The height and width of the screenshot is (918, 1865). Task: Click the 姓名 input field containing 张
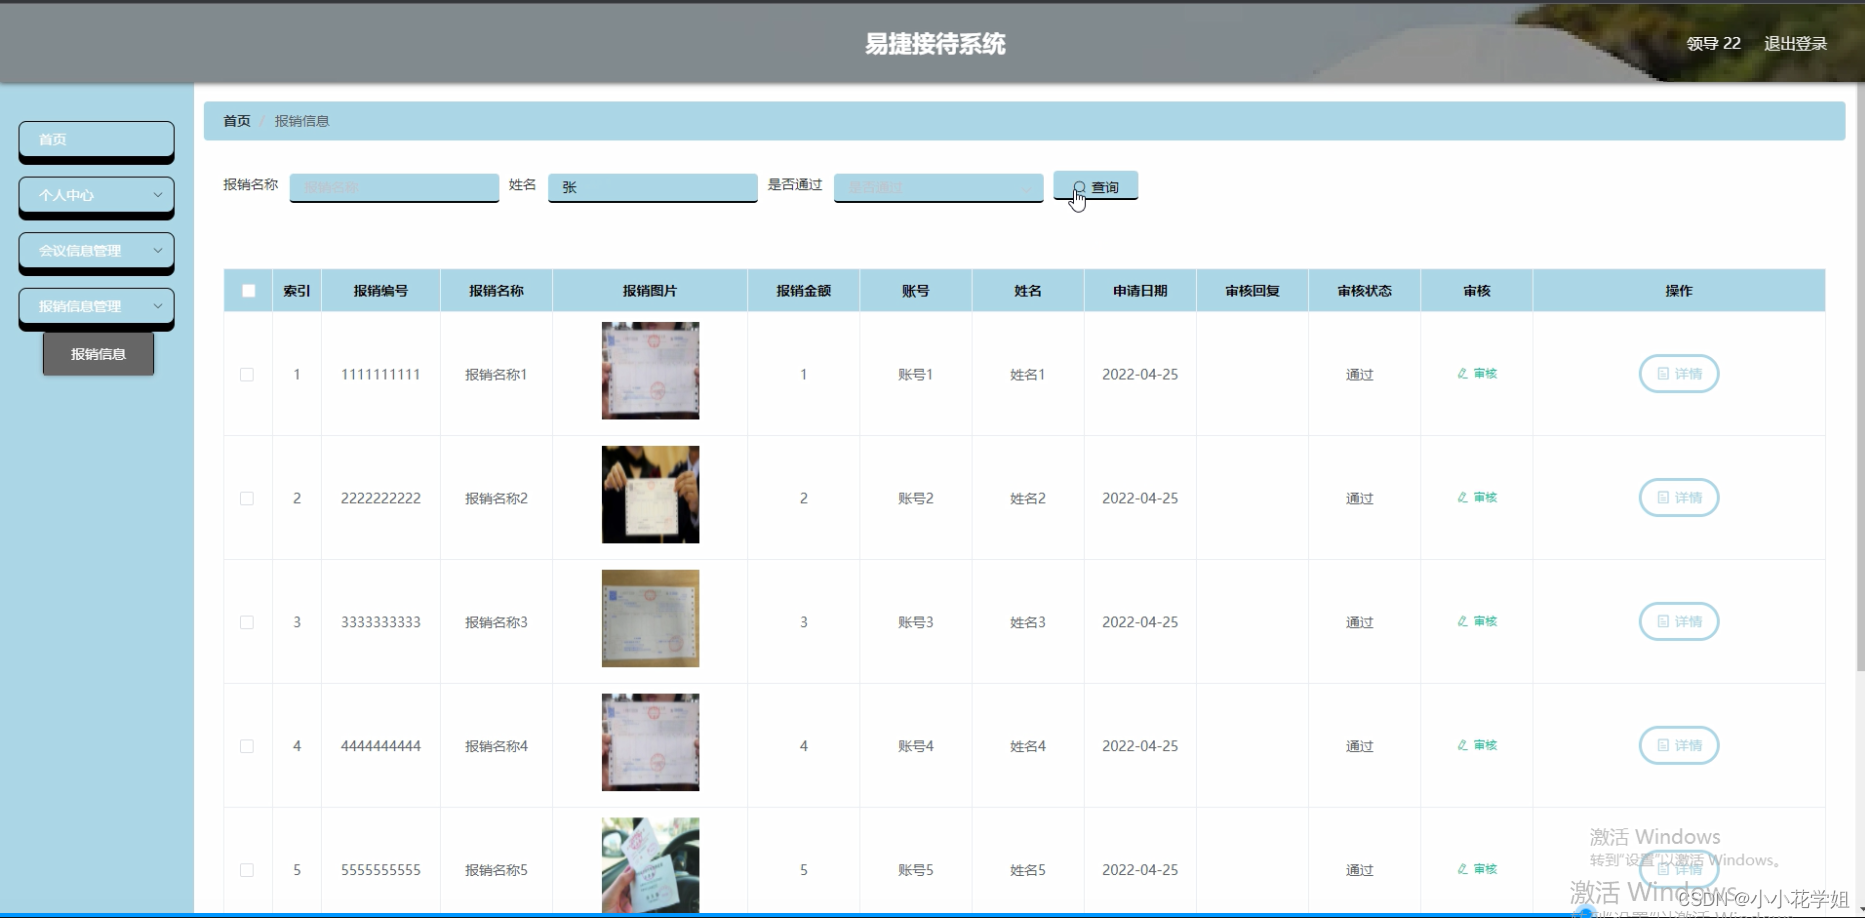tap(651, 187)
